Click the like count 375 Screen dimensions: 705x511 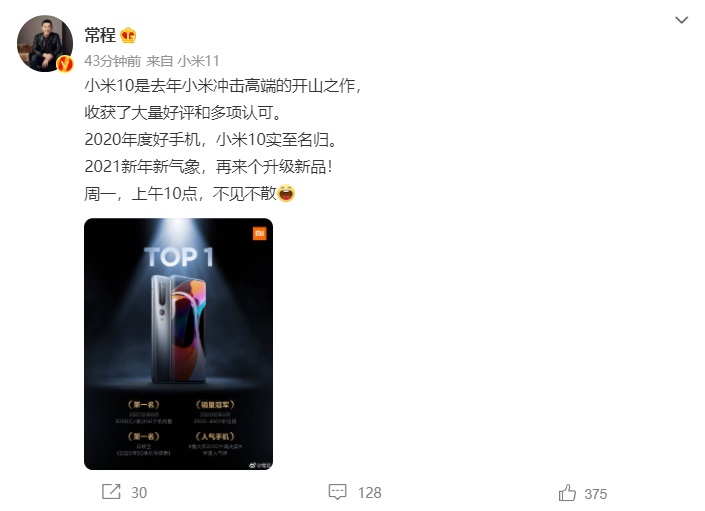(x=596, y=494)
